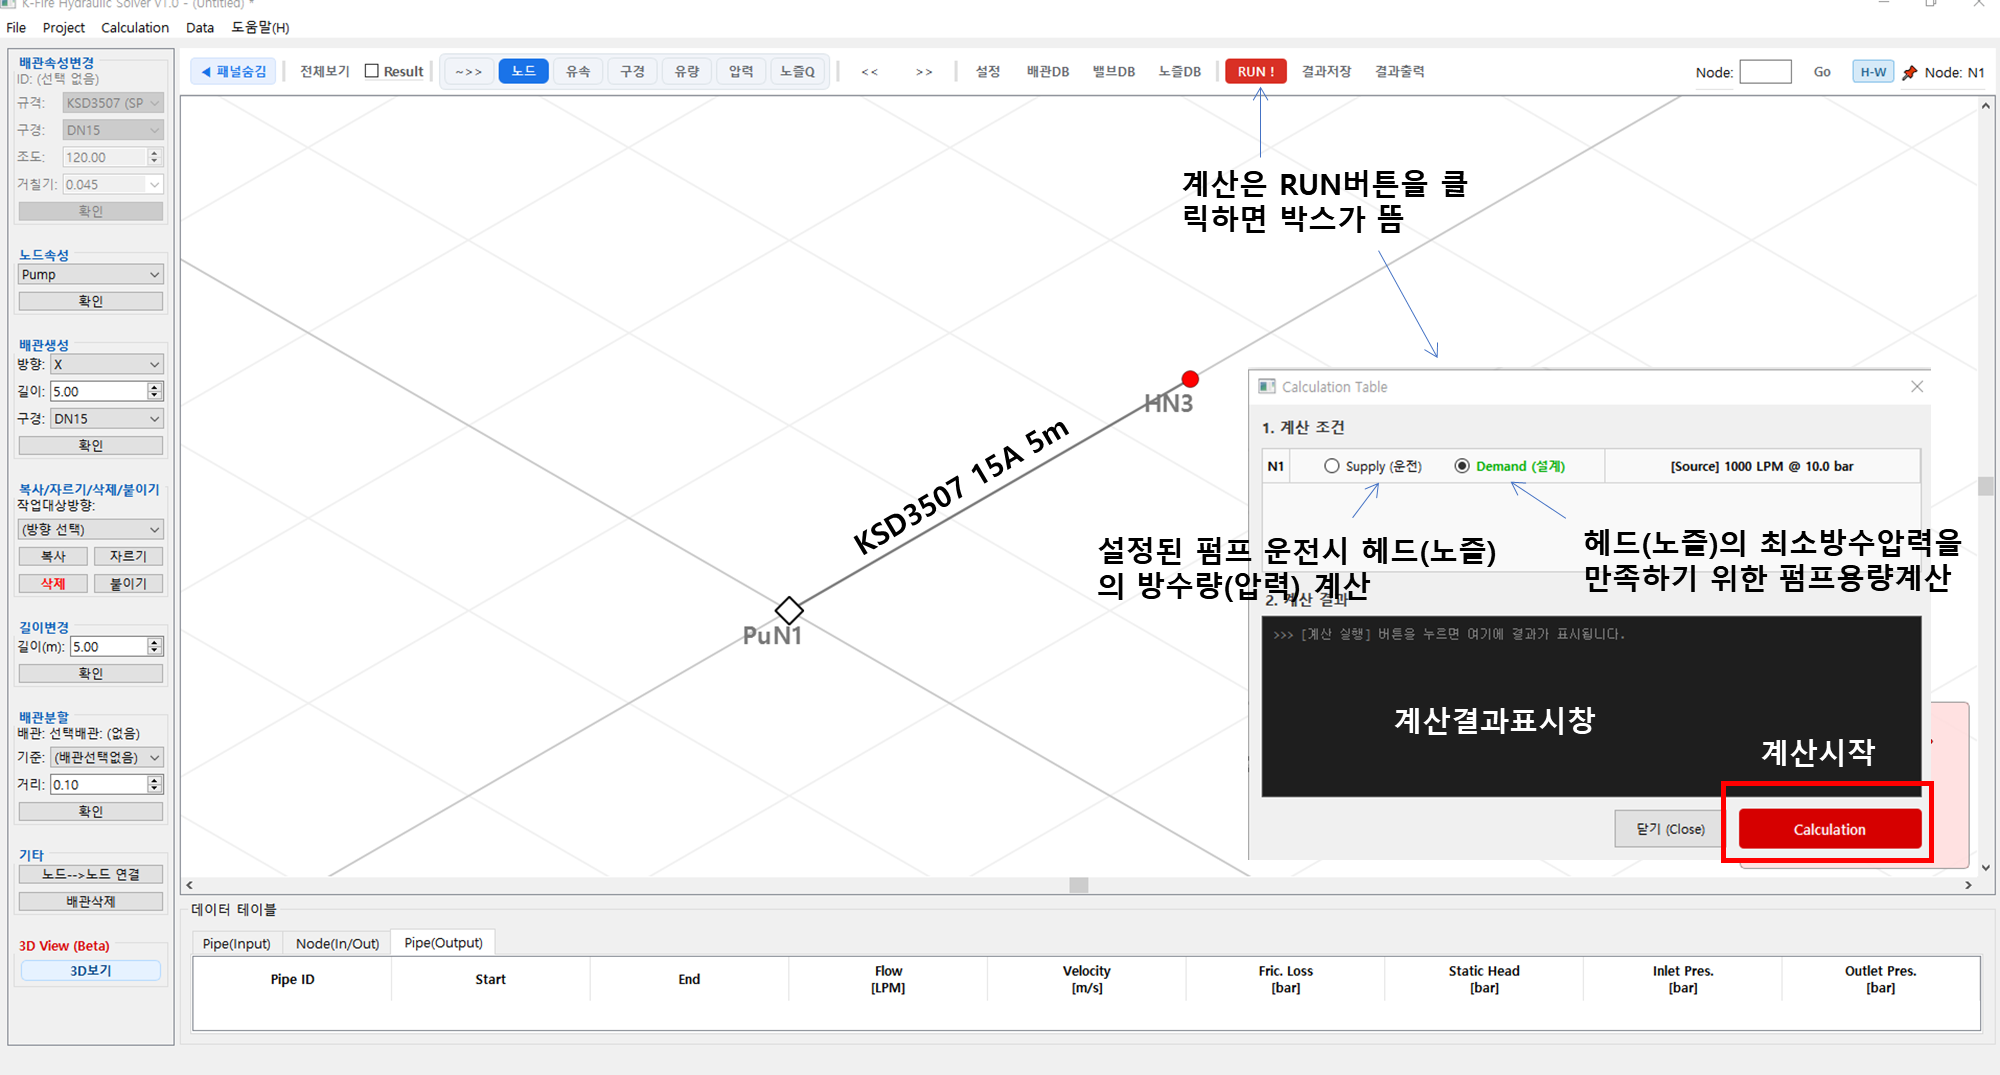Viewport: 2000px width, 1075px height.
Task: Open the Project menu
Action: click(63, 28)
